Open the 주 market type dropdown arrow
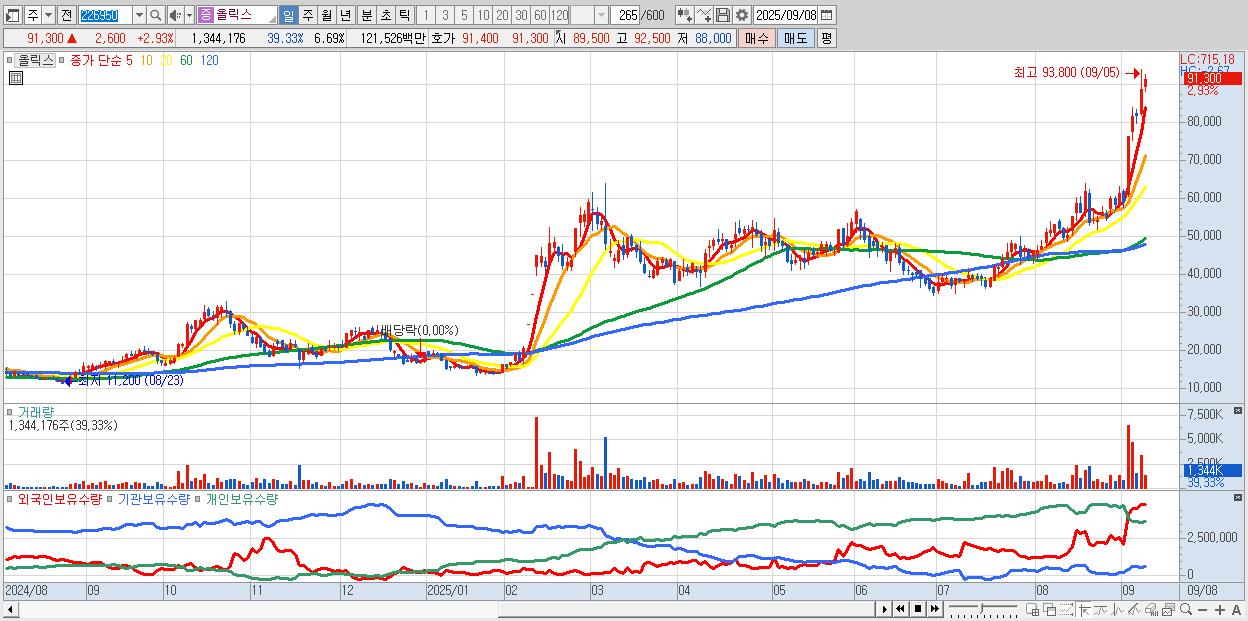 pos(48,15)
